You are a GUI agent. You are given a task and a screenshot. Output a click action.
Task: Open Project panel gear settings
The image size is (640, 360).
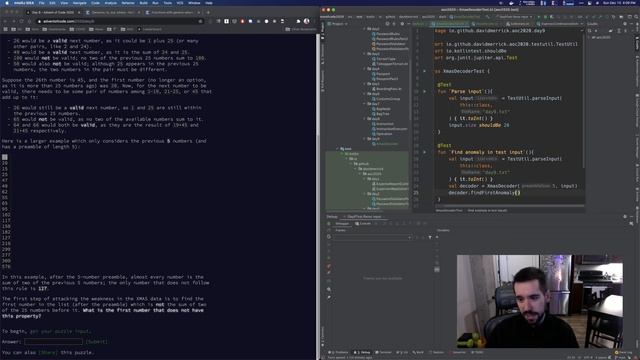coord(402,24)
